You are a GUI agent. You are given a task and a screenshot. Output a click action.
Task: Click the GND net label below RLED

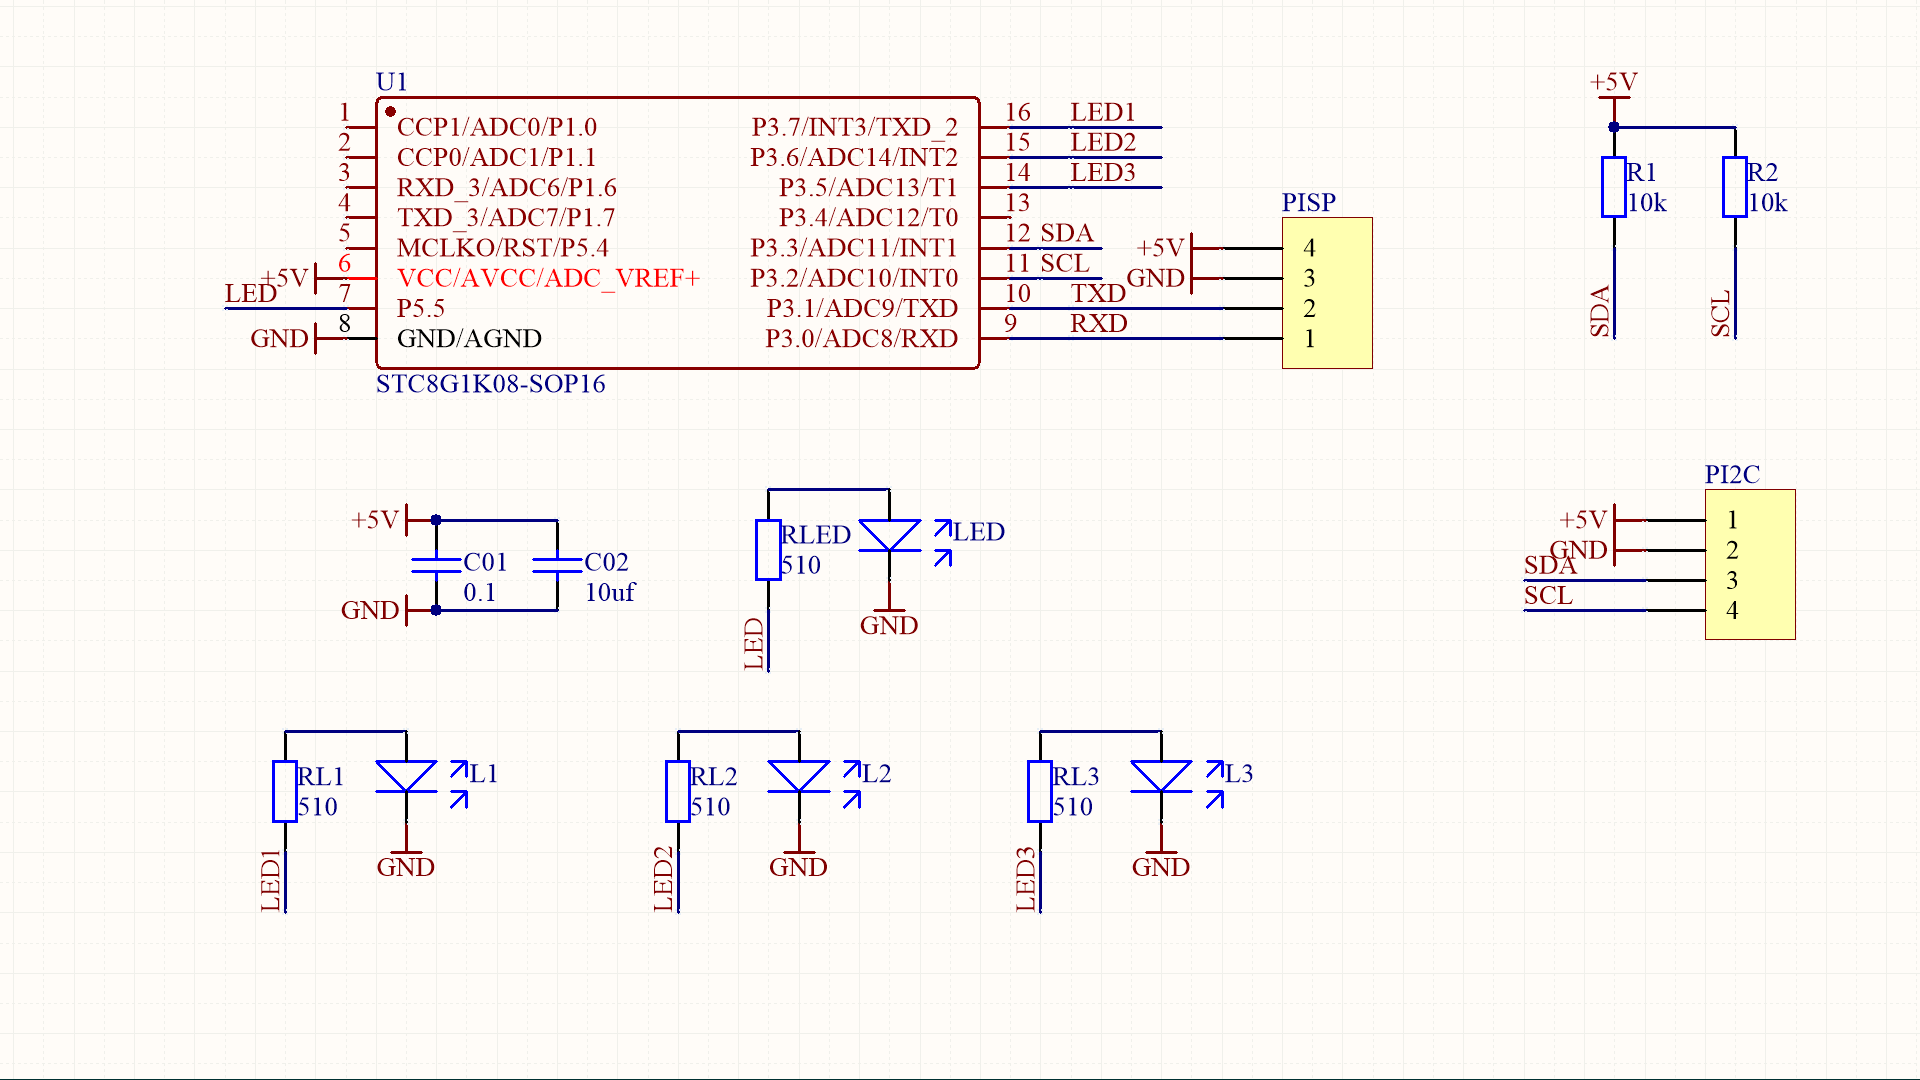pyautogui.click(x=889, y=626)
